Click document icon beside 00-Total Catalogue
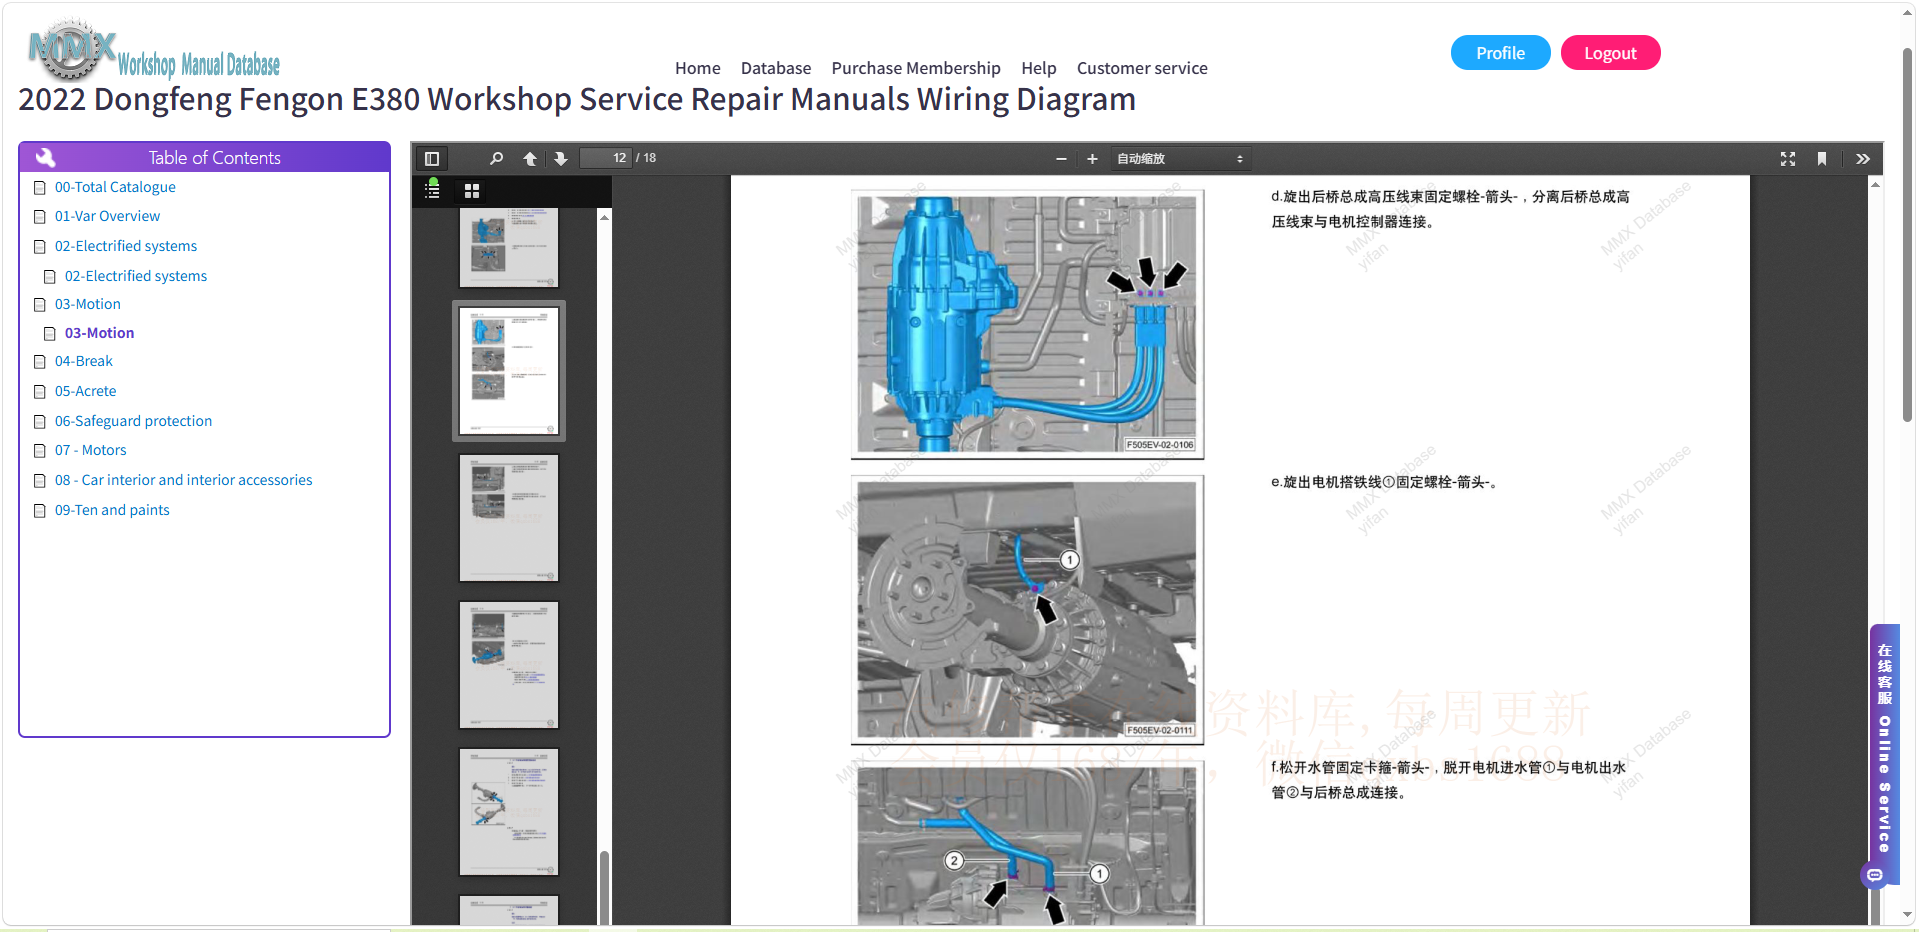Viewport: 1919px width, 932px height. 40,188
